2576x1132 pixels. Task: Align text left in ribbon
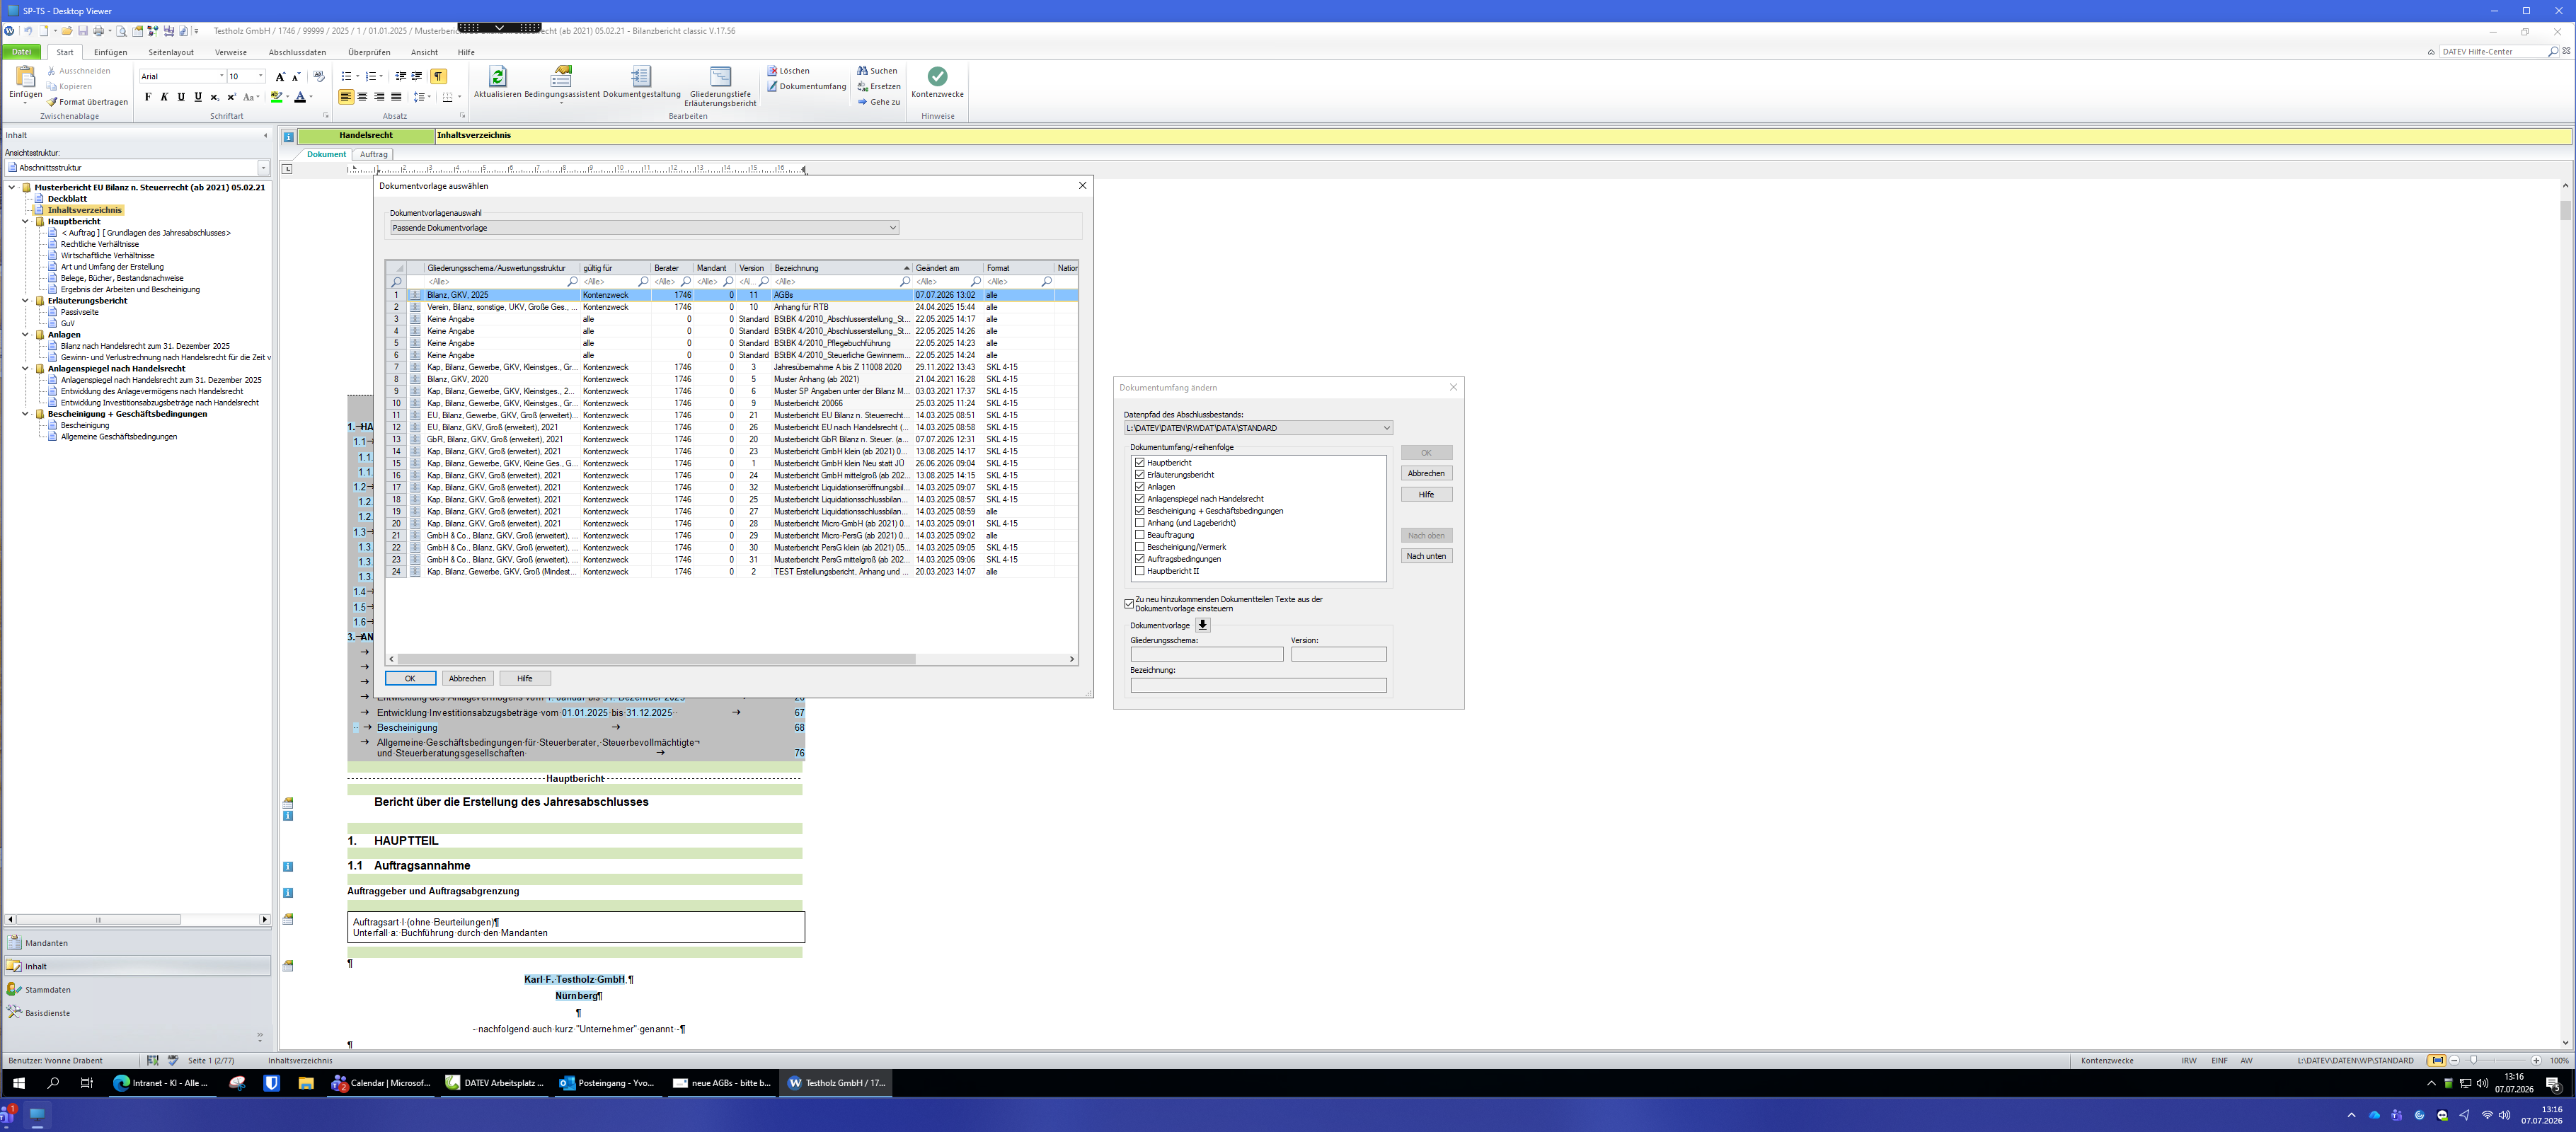346,97
